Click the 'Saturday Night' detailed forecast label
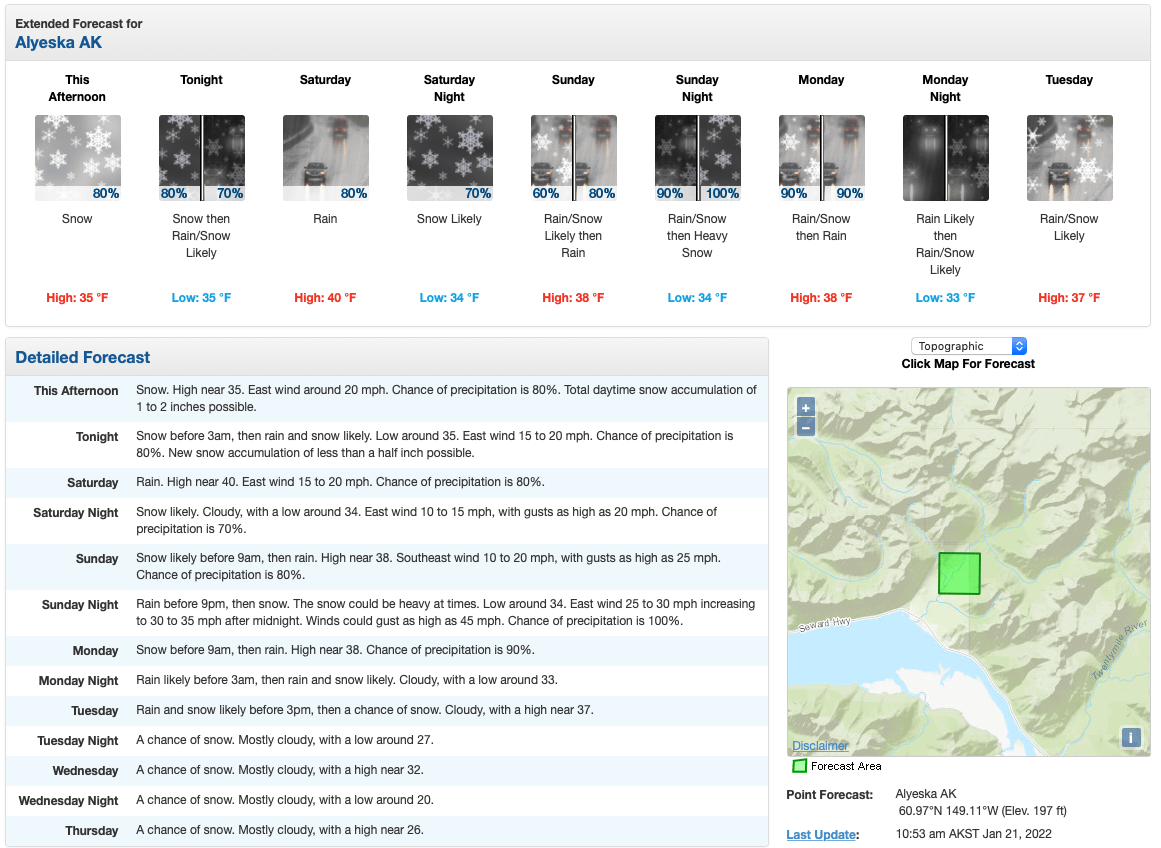Screen dimensions: 1161x848 click(x=76, y=513)
